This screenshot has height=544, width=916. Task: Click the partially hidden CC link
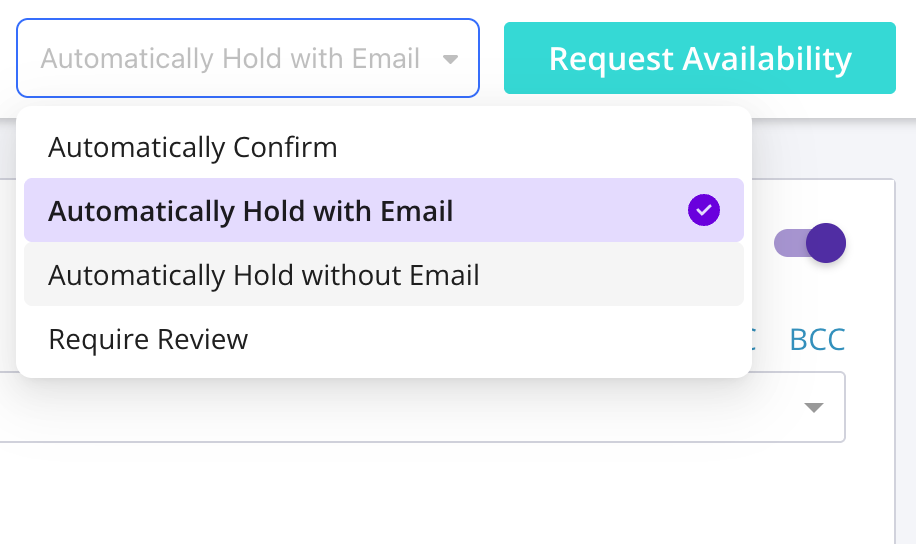coord(753,340)
